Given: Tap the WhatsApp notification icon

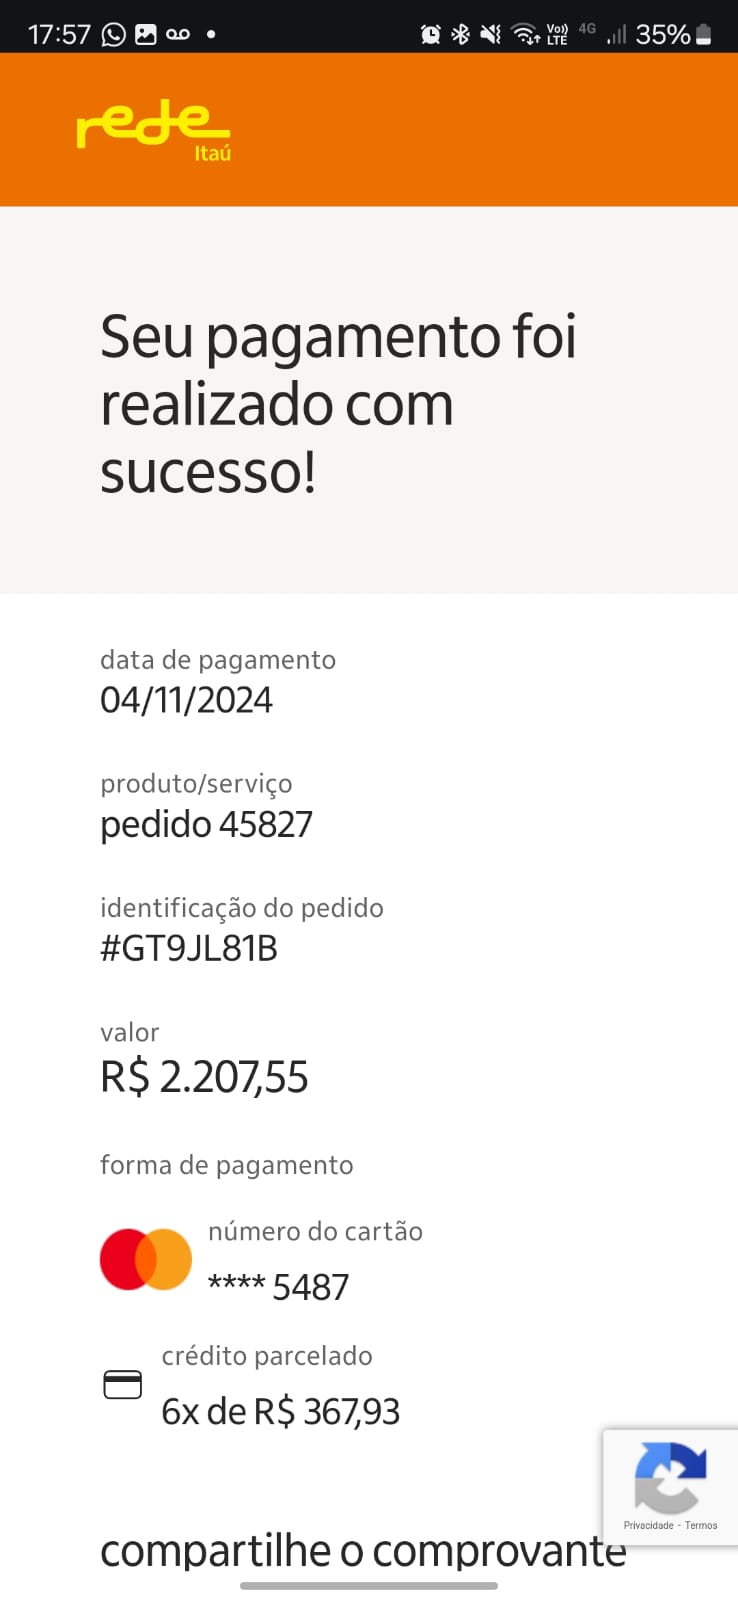Looking at the screenshot, I should coord(114,35).
